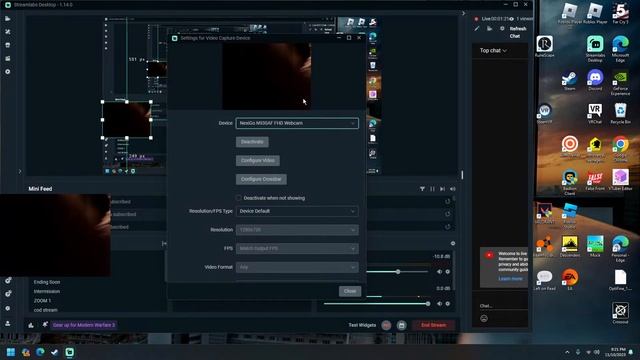Image resolution: width=640 pixels, height=360 pixels.
Task: Skip the current alert in Mini Feed
Action: (442, 189)
